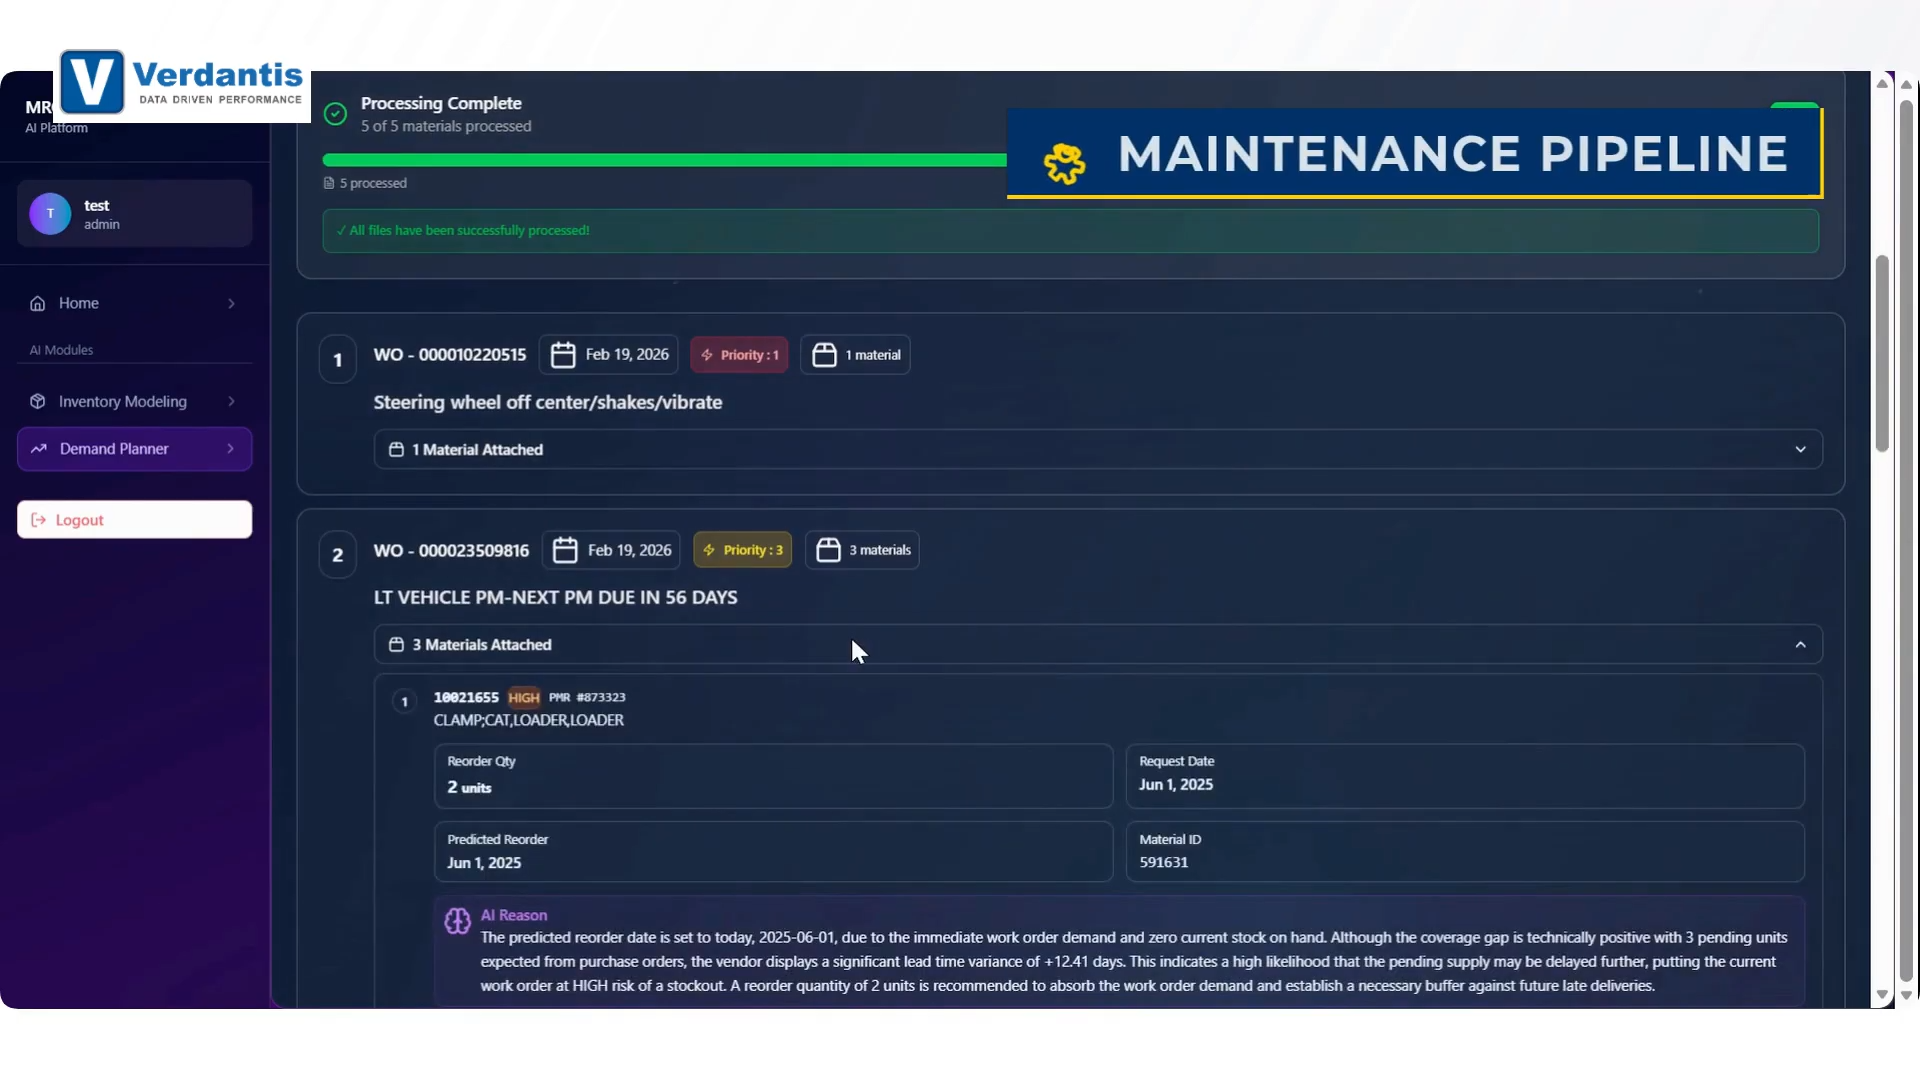1920x1080 pixels.
Task: Click the Logout button
Action: point(134,520)
